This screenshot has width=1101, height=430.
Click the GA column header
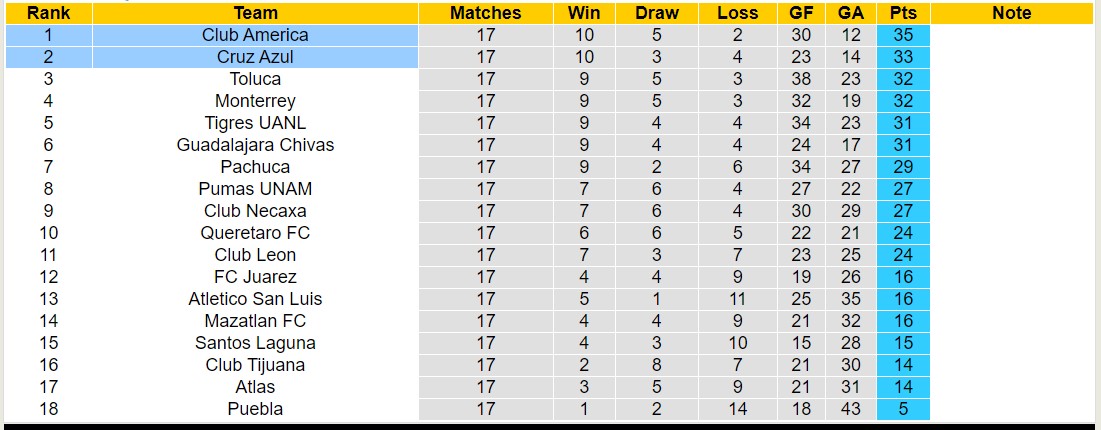851,13
